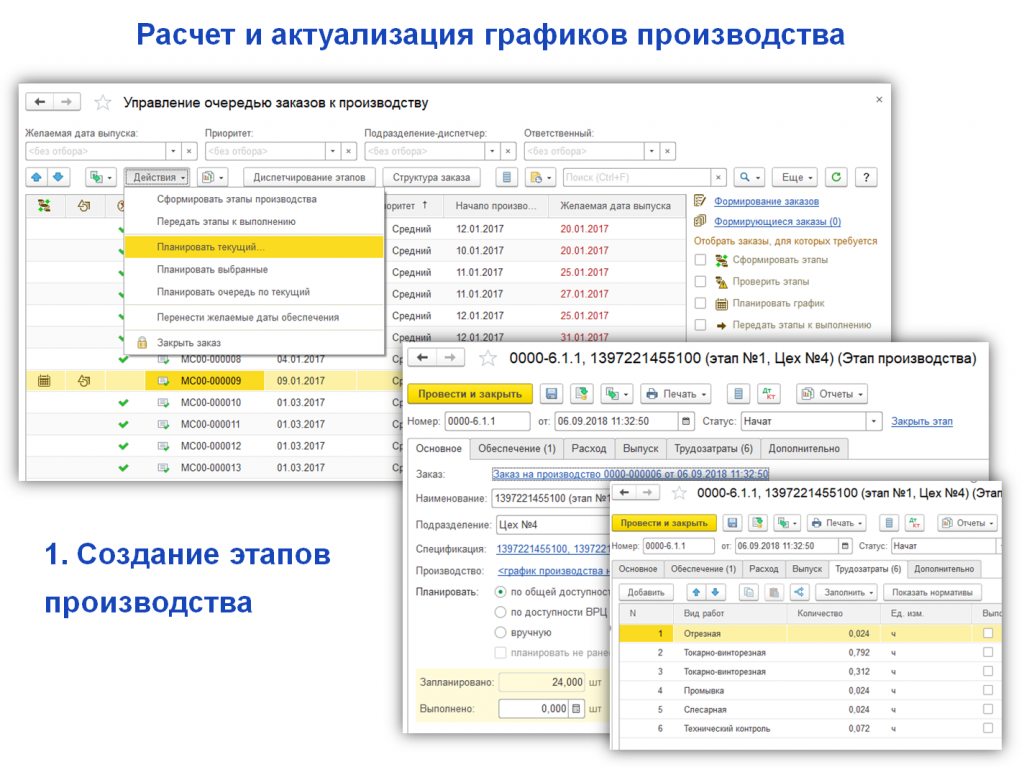
Task: Click Структура заказа button
Action: click(x=431, y=177)
